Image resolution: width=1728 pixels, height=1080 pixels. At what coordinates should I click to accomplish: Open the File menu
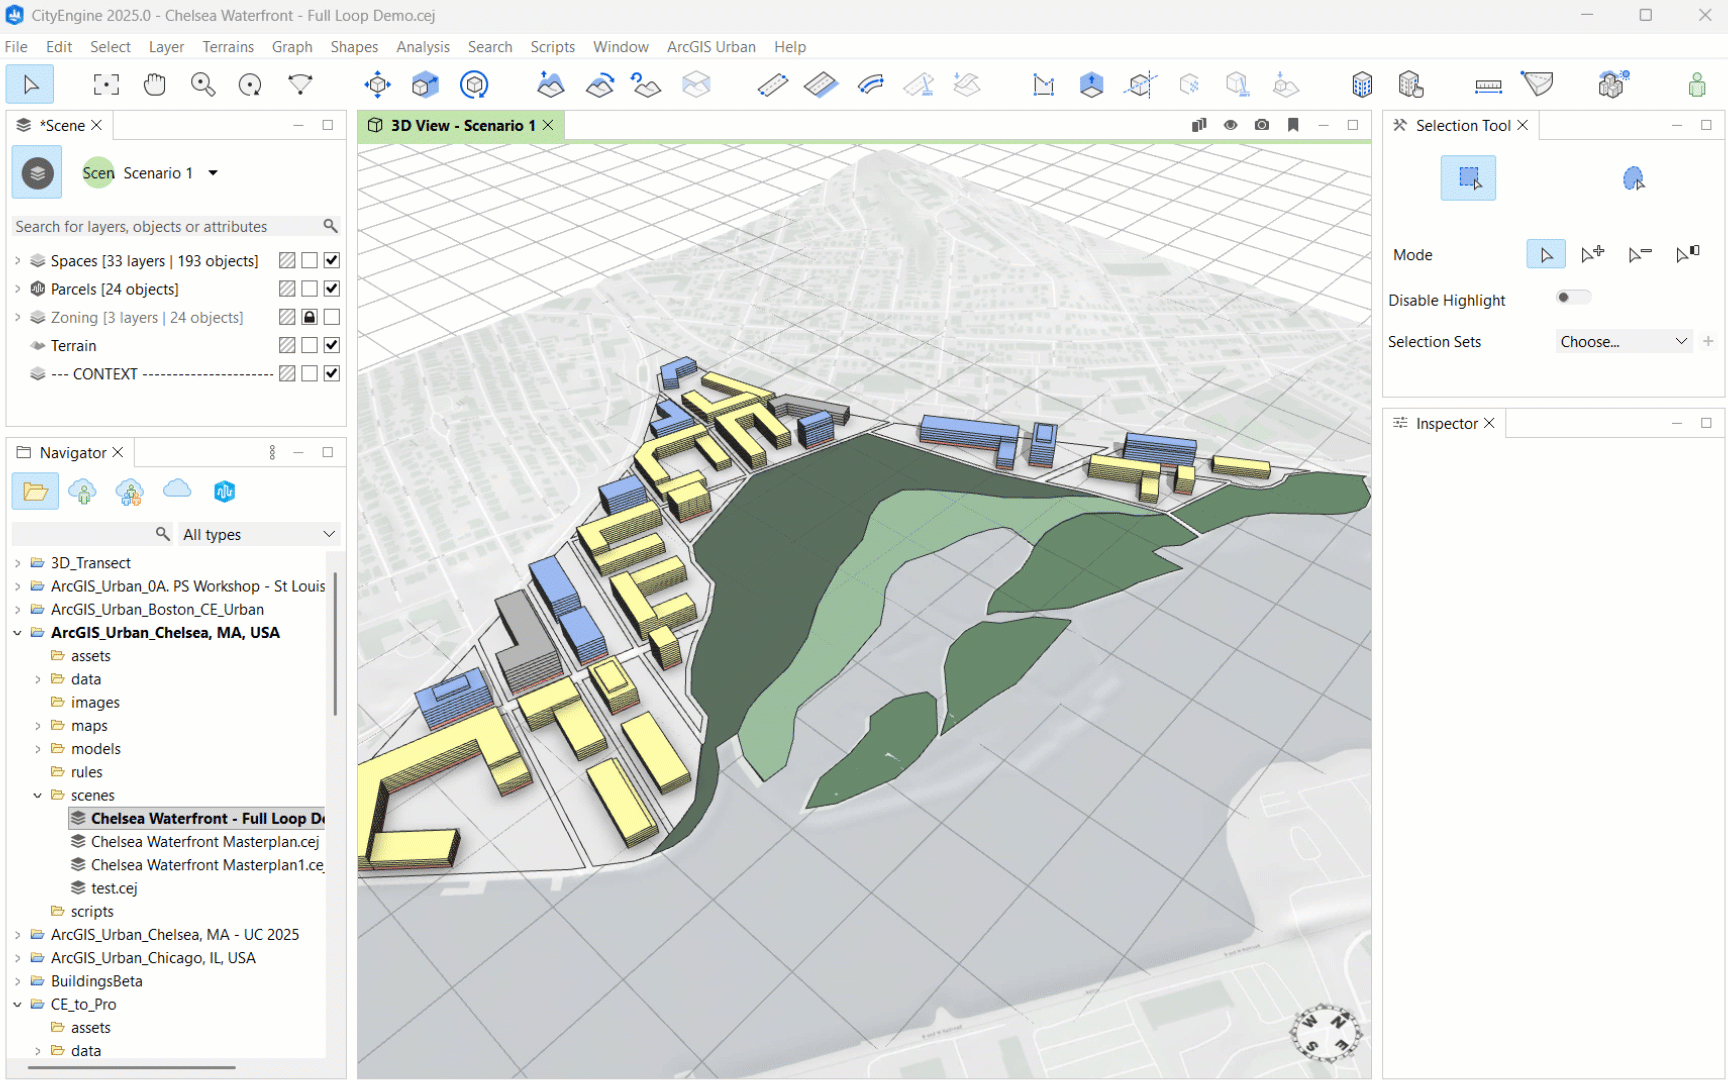[x=16, y=47]
